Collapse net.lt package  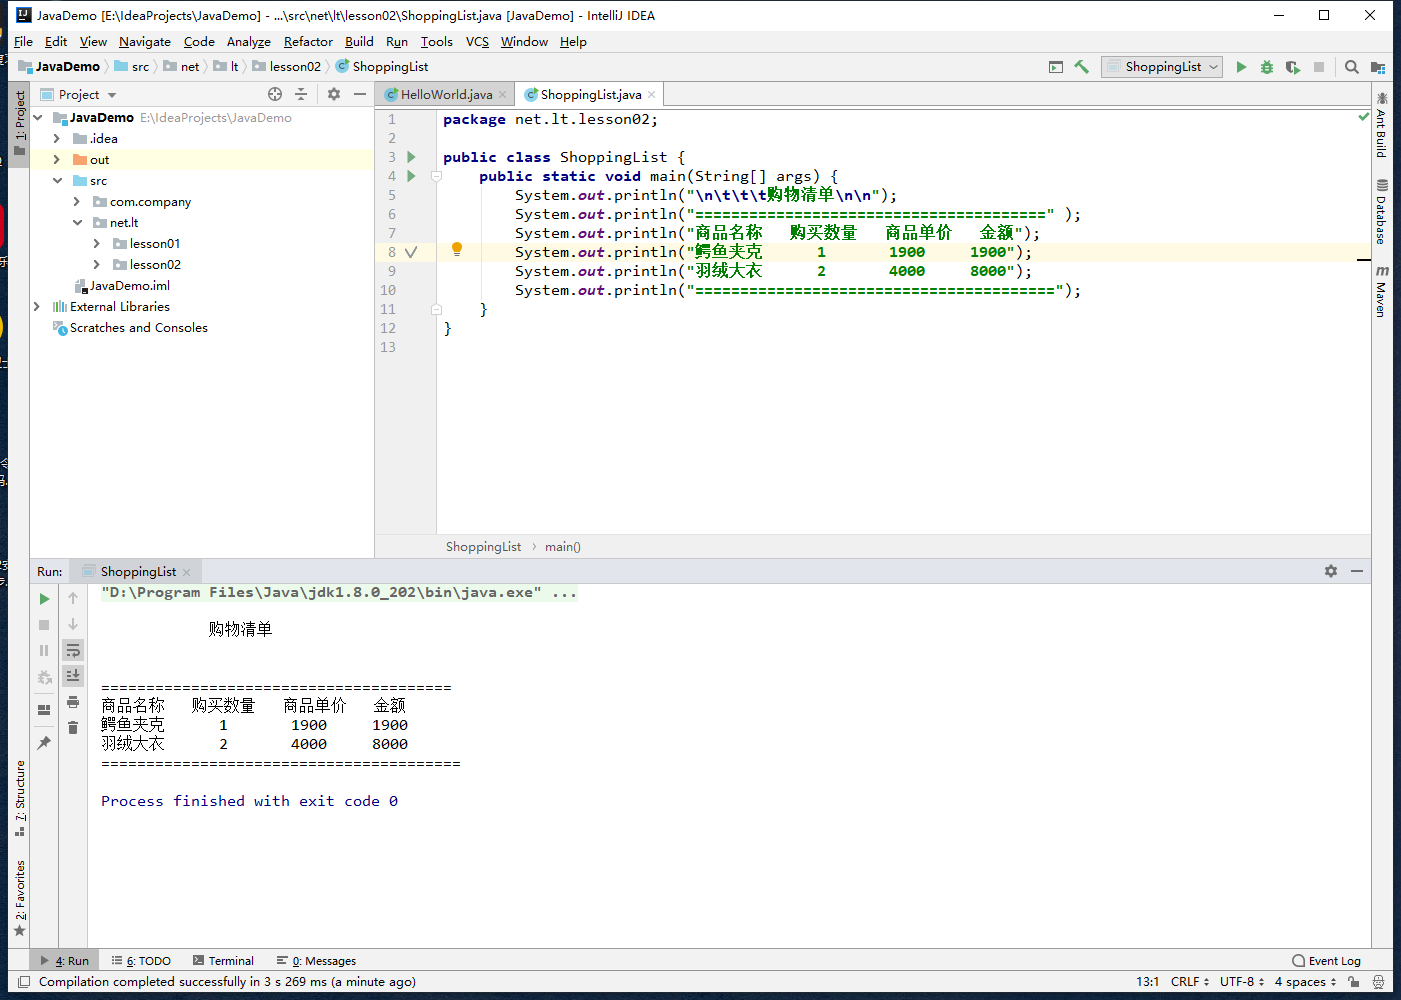click(77, 223)
